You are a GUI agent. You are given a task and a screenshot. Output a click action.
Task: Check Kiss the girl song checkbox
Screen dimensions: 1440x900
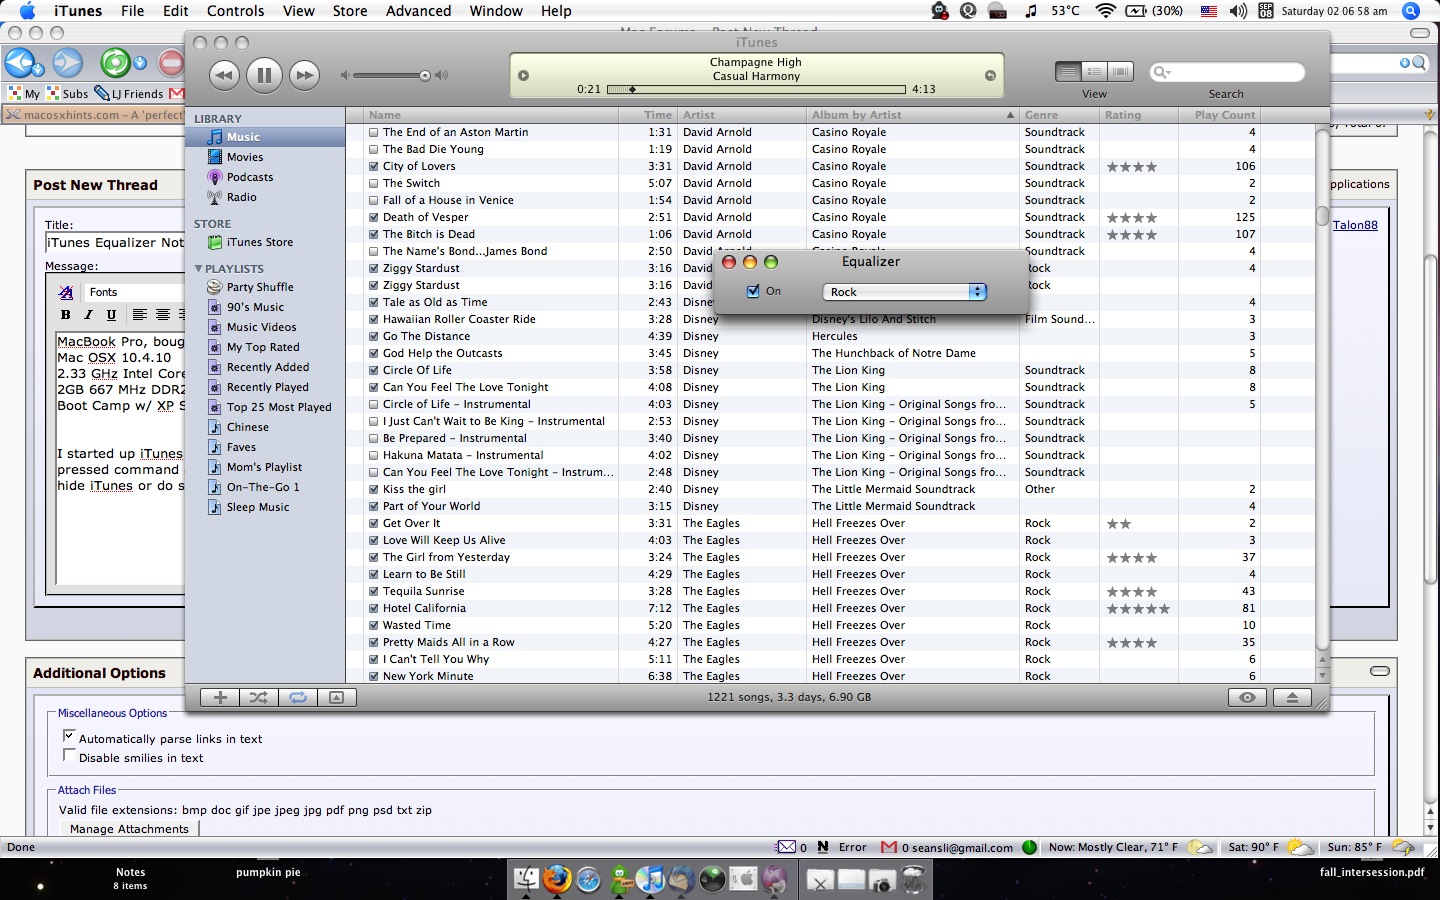coord(373,489)
